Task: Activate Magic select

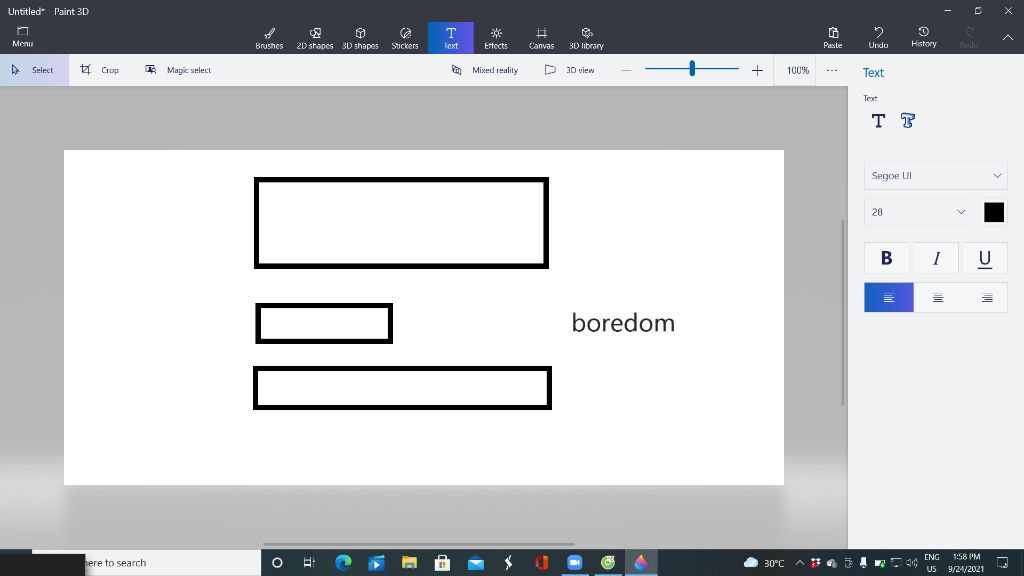Action: point(178,70)
